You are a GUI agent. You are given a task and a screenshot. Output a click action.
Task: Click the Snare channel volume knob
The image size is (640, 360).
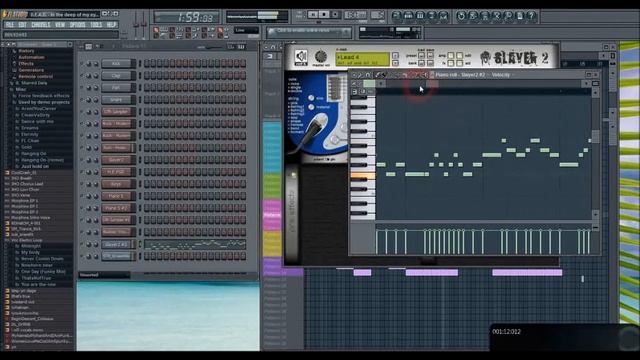[x=96, y=100]
